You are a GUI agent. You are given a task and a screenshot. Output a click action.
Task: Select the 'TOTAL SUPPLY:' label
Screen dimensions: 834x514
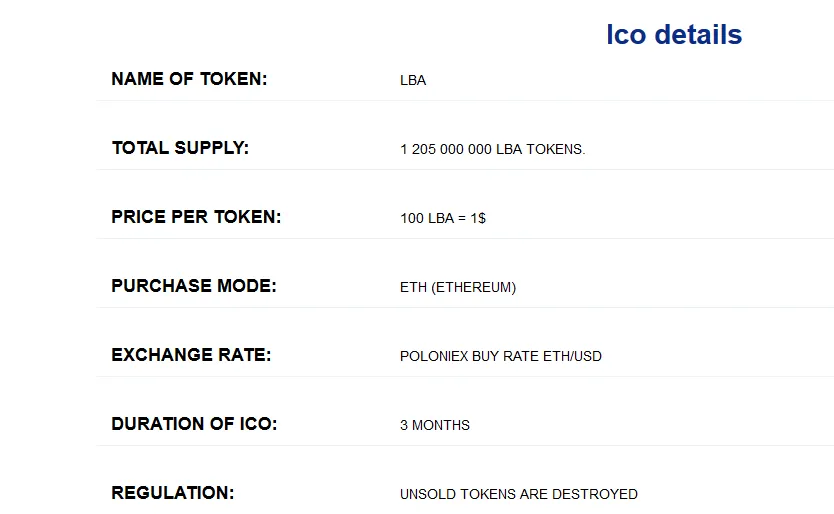(x=180, y=148)
